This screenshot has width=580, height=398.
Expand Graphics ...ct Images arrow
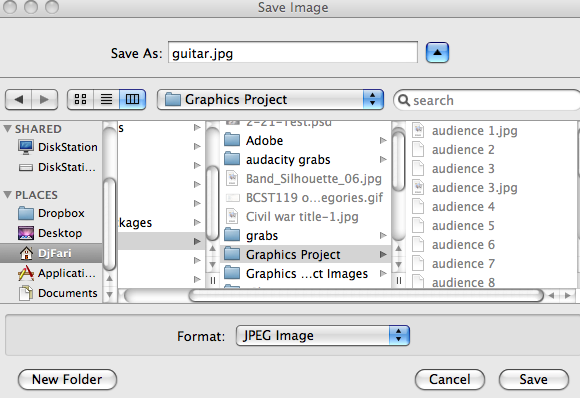(x=383, y=273)
